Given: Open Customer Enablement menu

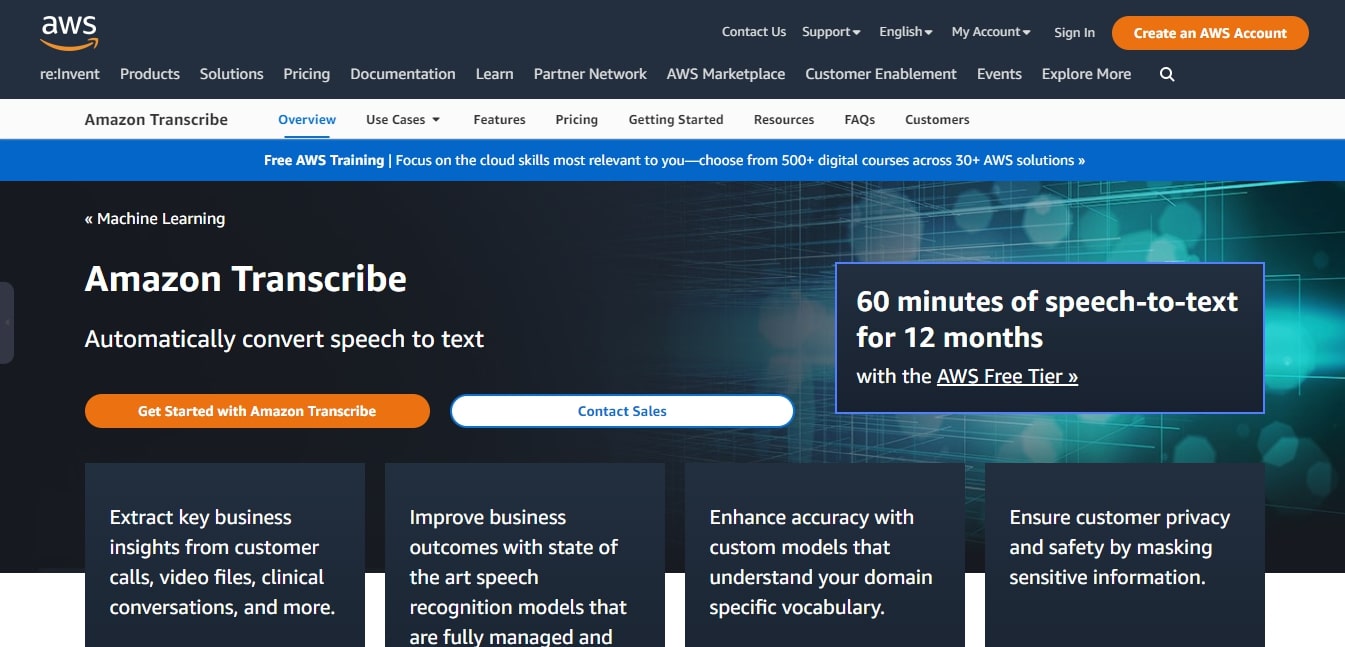Looking at the screenshot, I should 881,74.
